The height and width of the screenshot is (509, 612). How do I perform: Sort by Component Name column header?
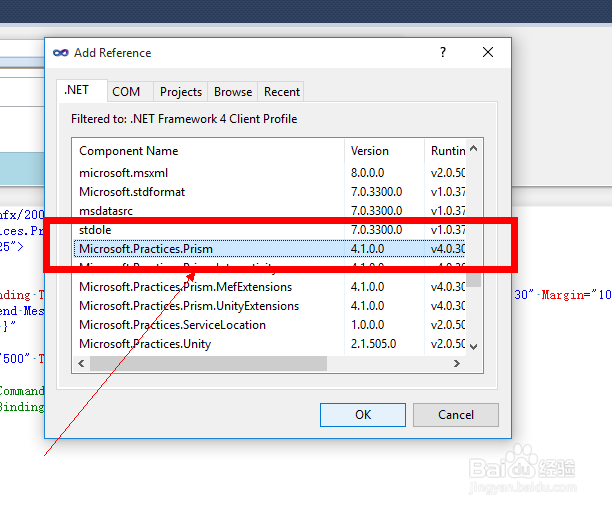(x=208, y=151)
